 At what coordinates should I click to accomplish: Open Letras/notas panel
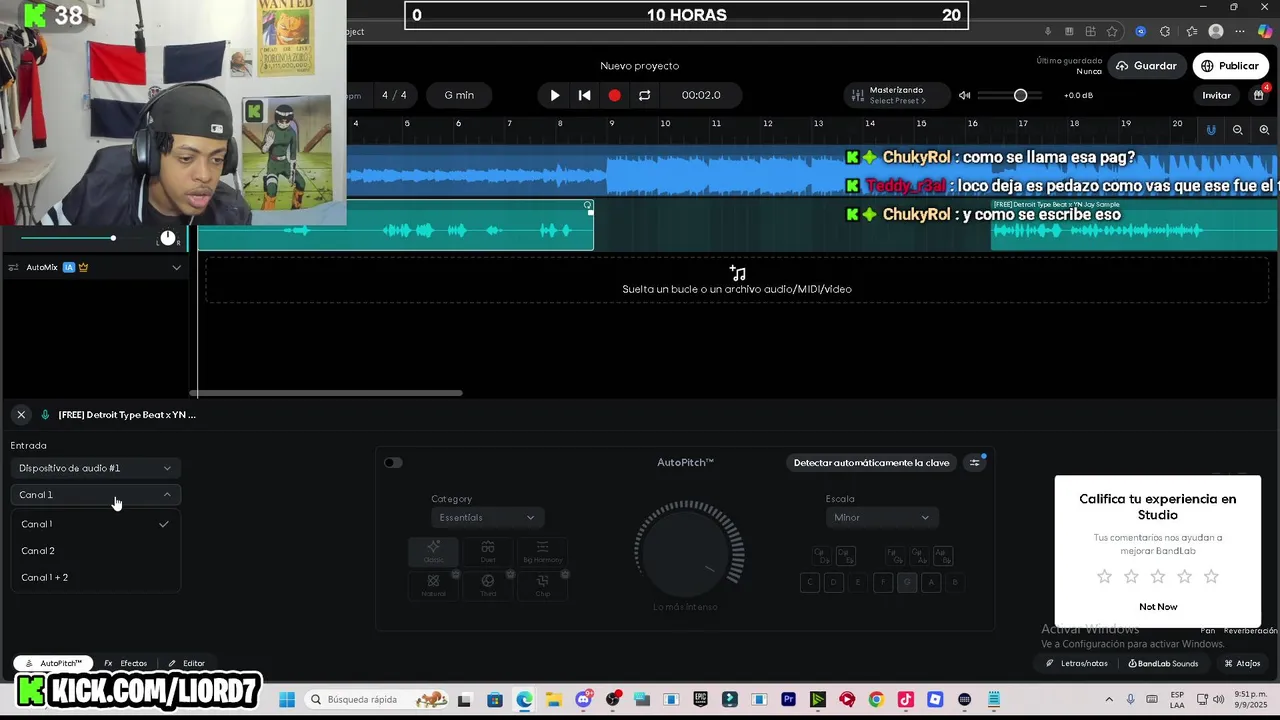click(1077, 663)
